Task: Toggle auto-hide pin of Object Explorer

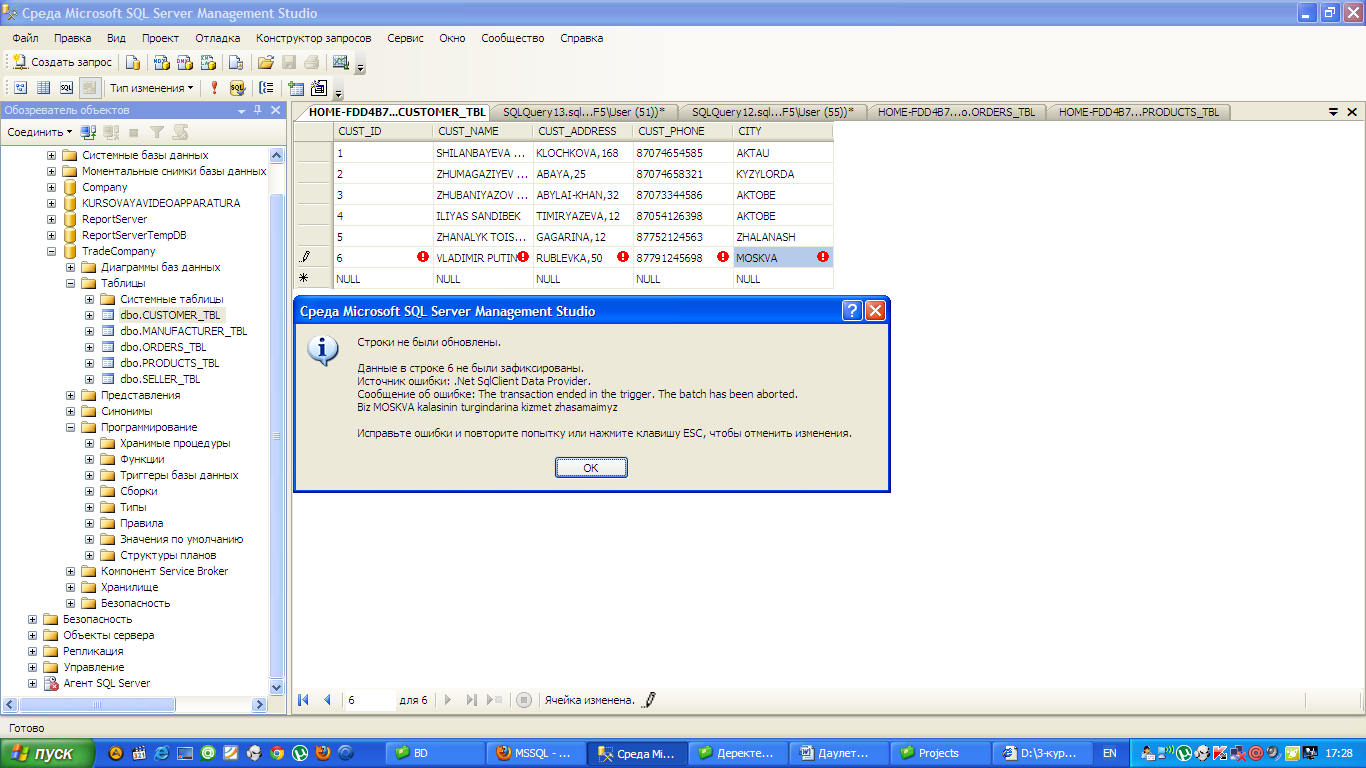Action: tap(258, 110)
